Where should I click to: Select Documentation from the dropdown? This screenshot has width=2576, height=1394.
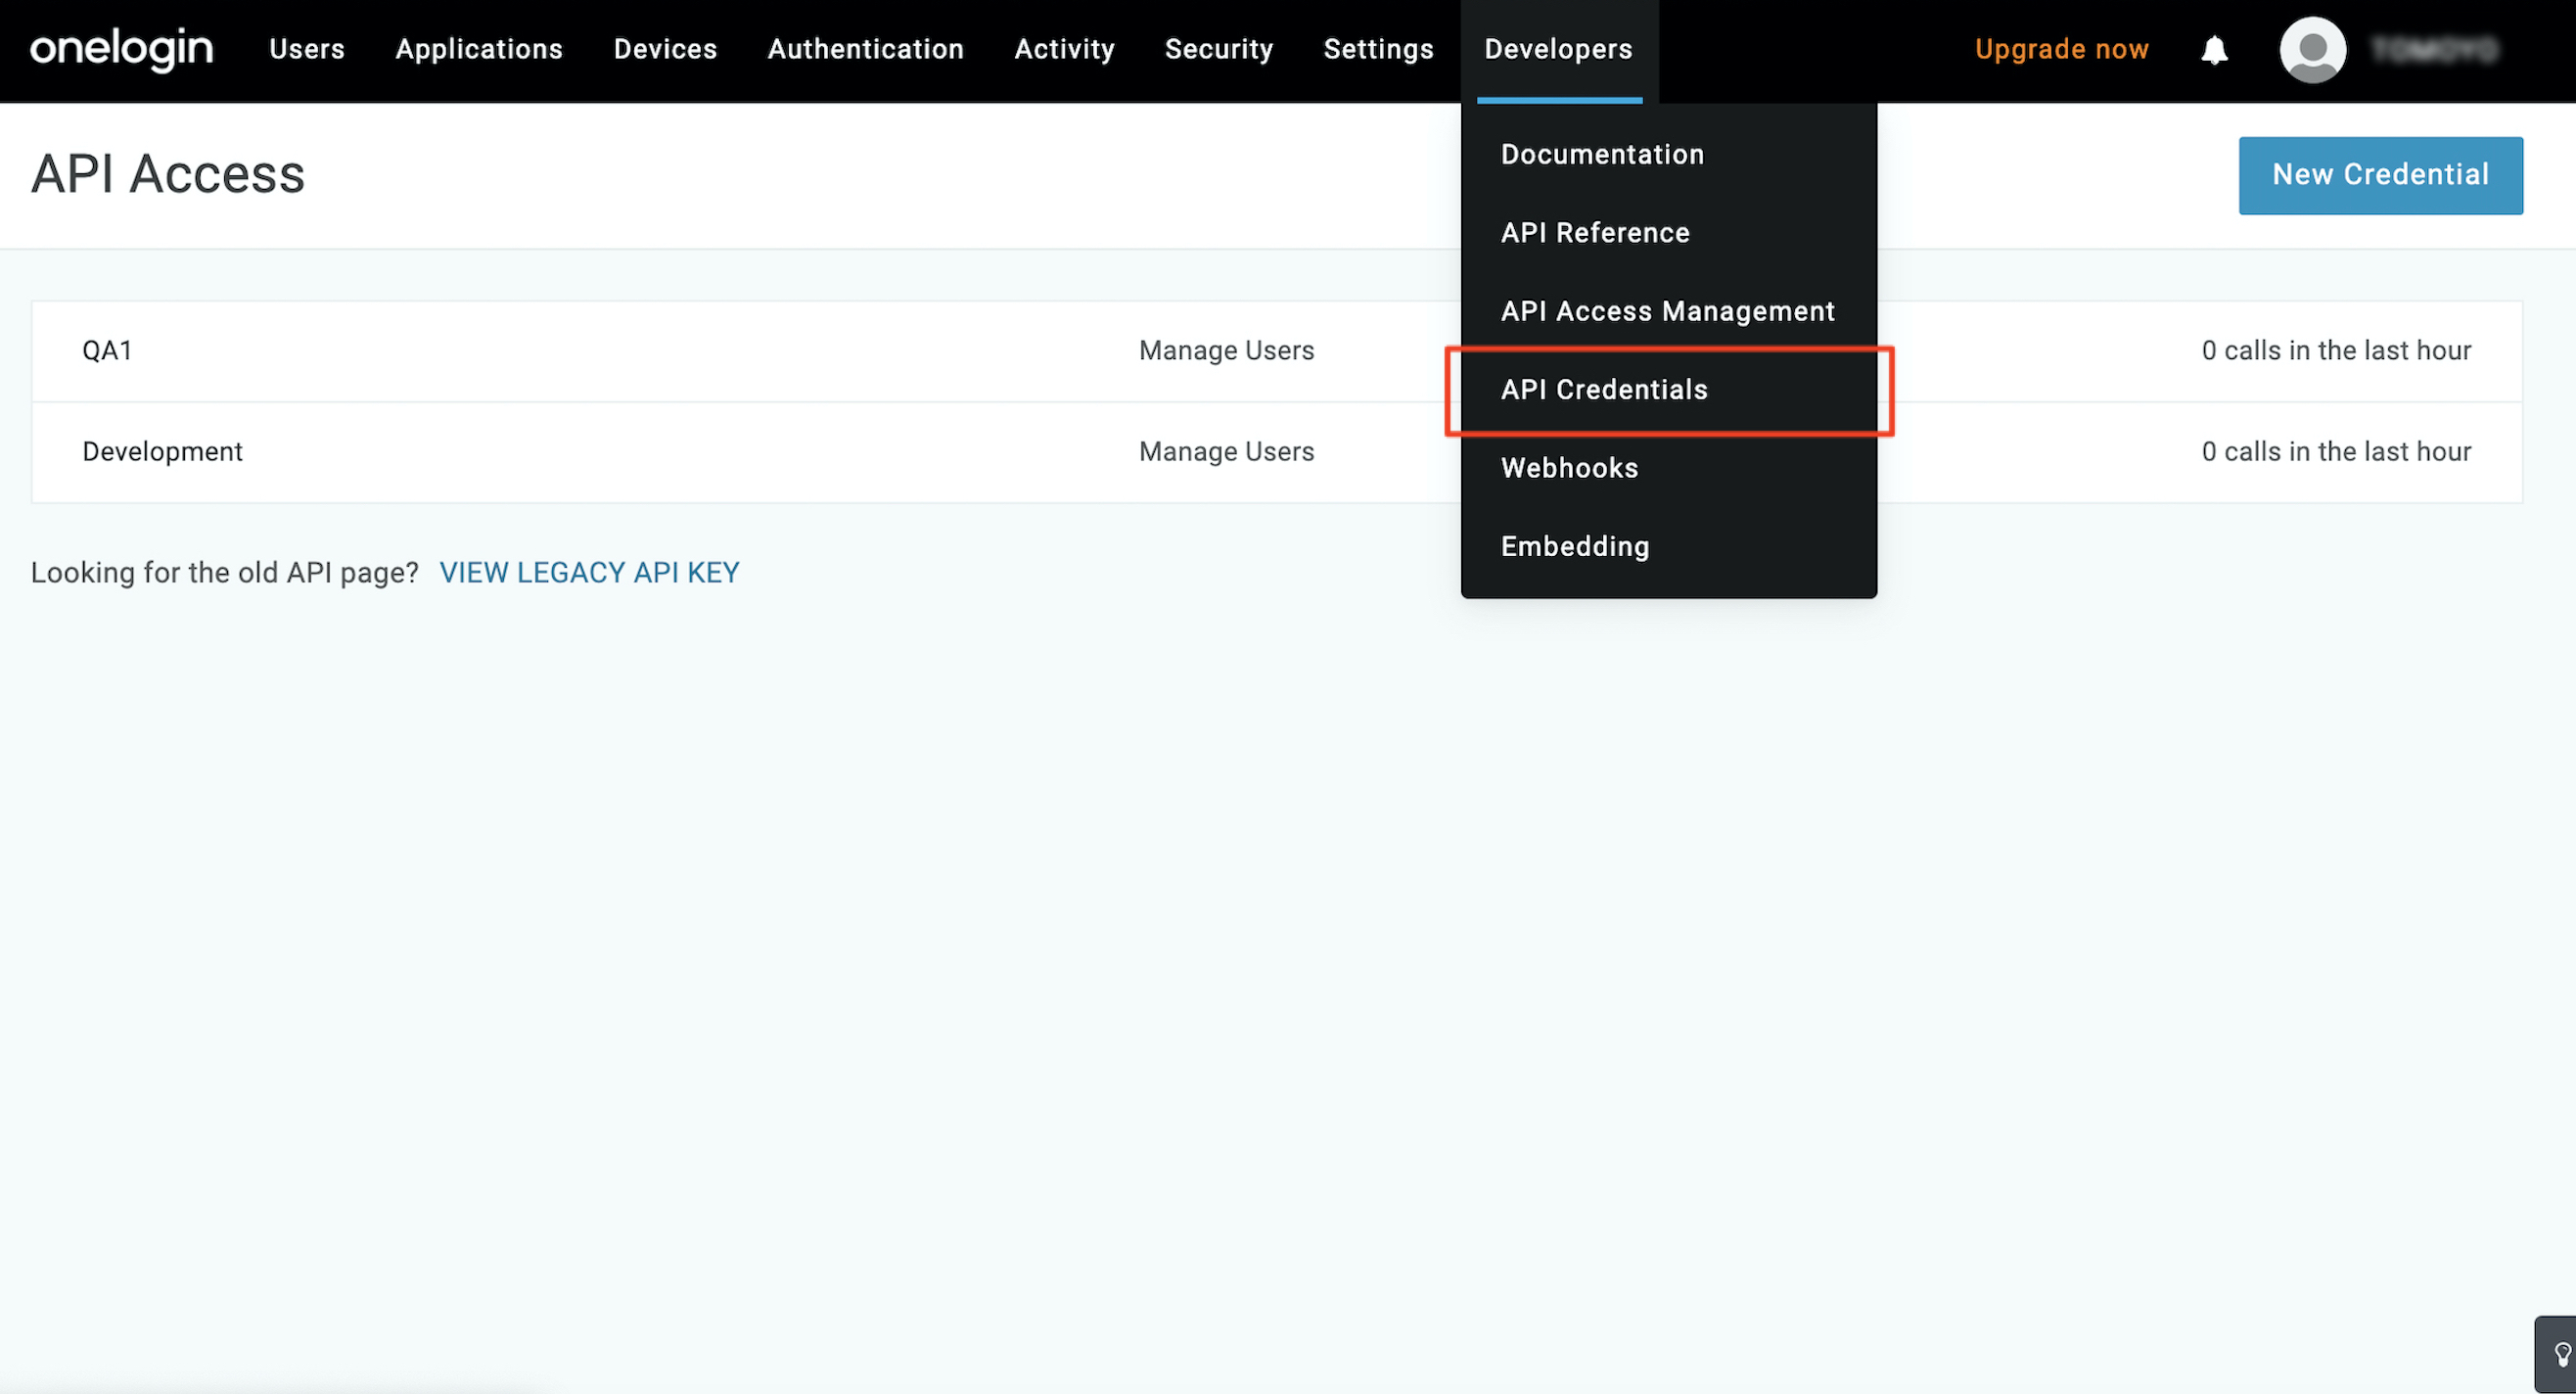pos(1602,154)
